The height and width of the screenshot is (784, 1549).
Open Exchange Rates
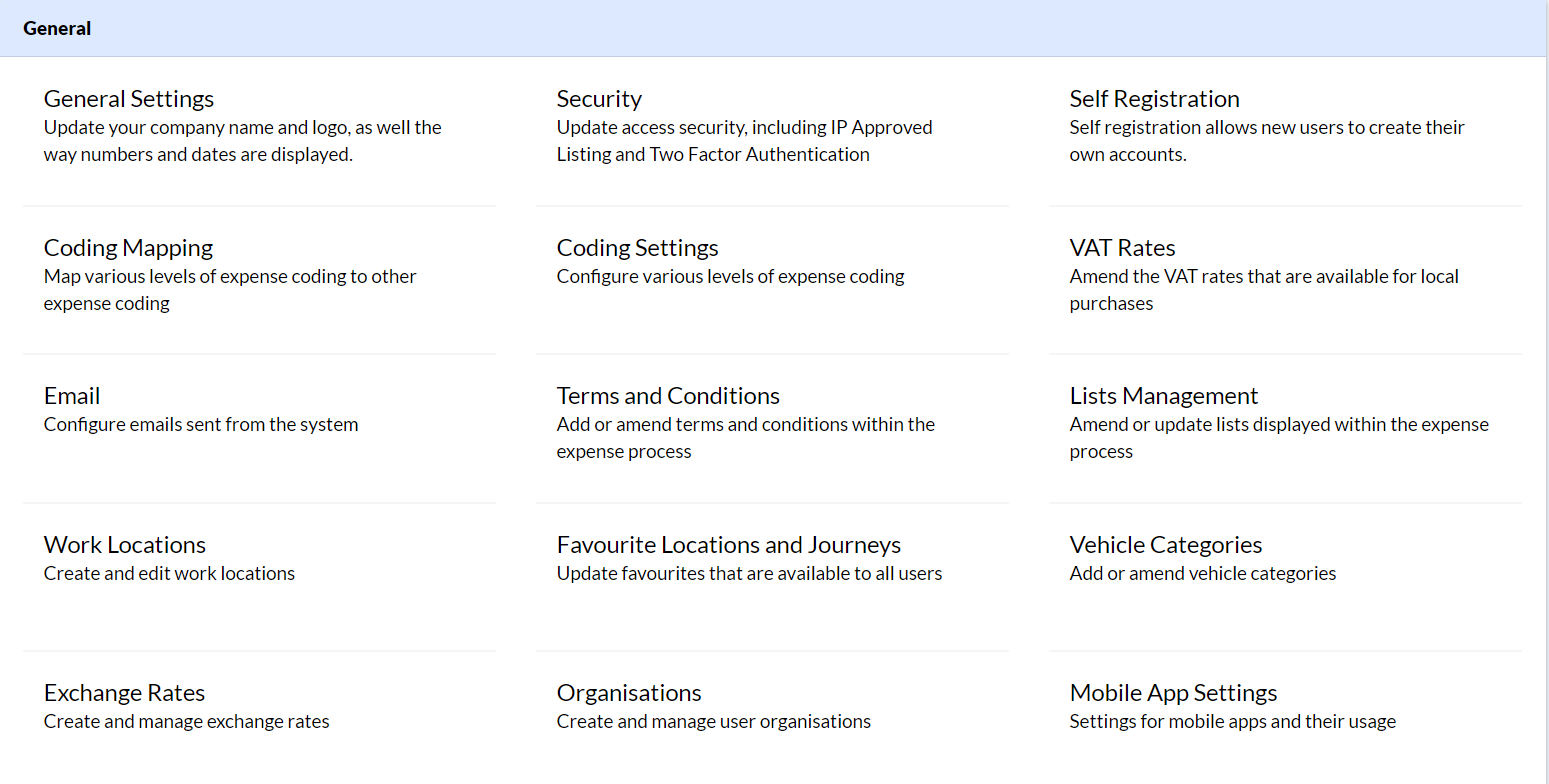pos(124,693)
